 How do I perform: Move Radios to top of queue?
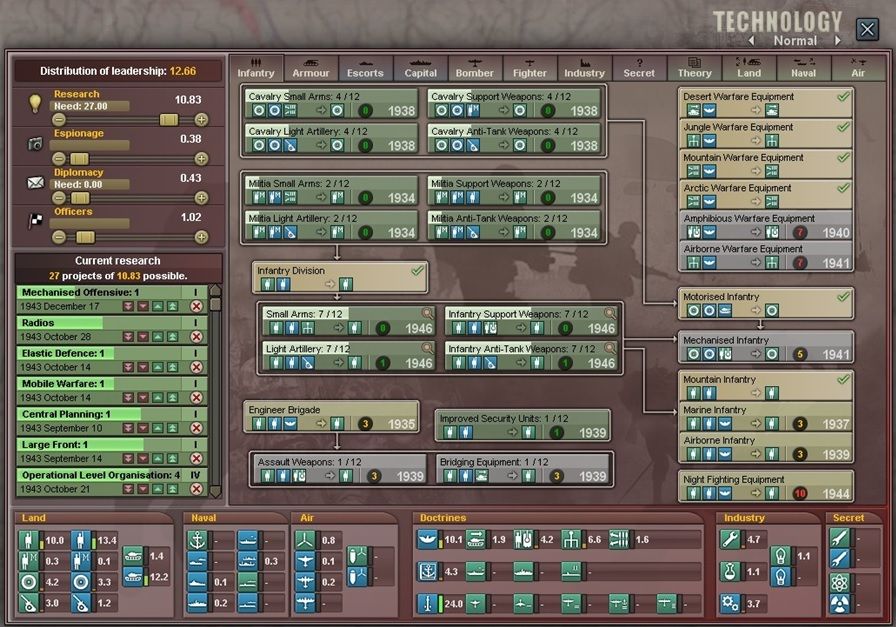pos(173,337)
